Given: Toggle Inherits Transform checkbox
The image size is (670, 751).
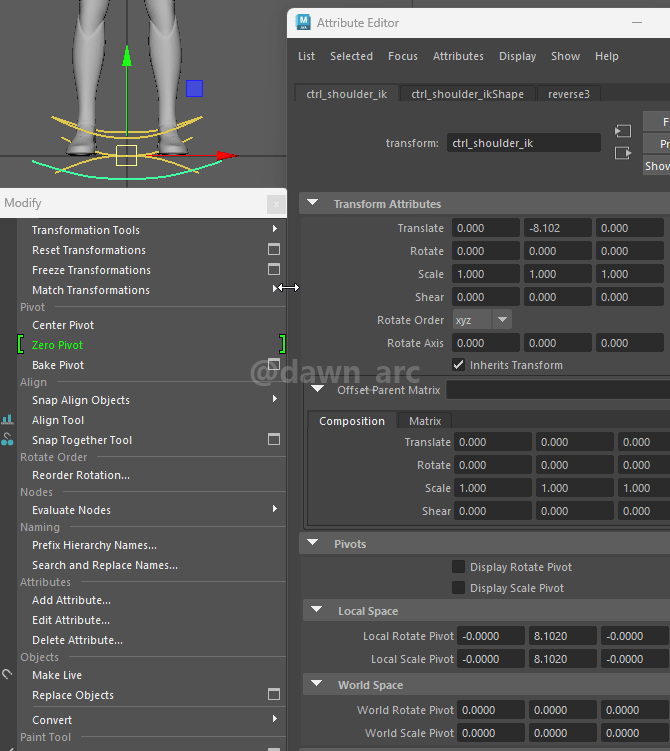Looking at the screenshot, I should coord(458,365).
